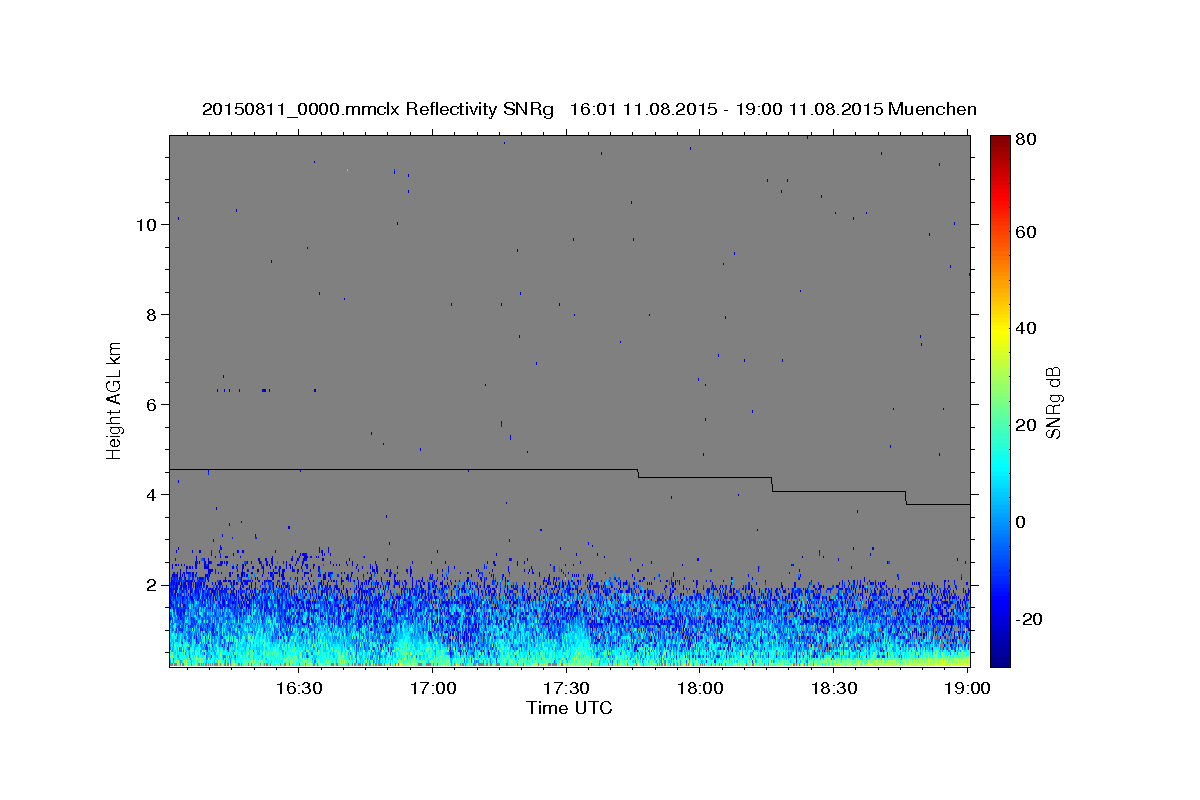Select the 18:00 time axis label
This screenshot has height=800, width=1200.
[700, 688]
